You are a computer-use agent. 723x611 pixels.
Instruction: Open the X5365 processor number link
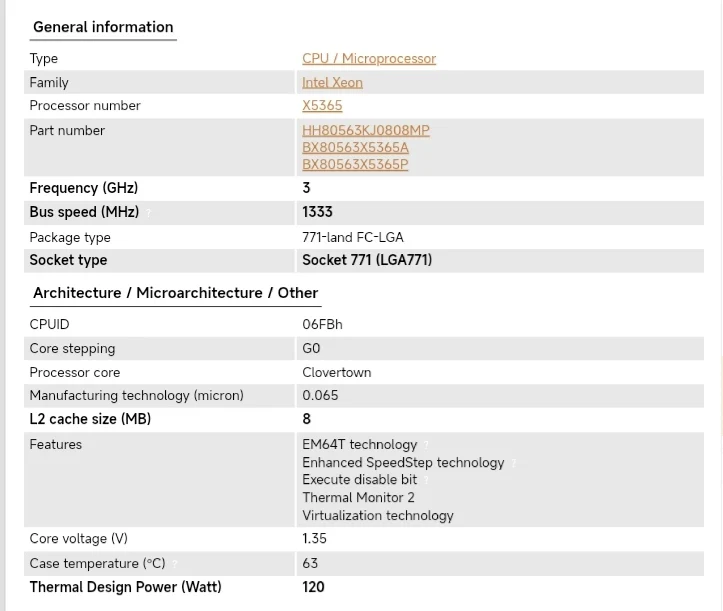322,106
